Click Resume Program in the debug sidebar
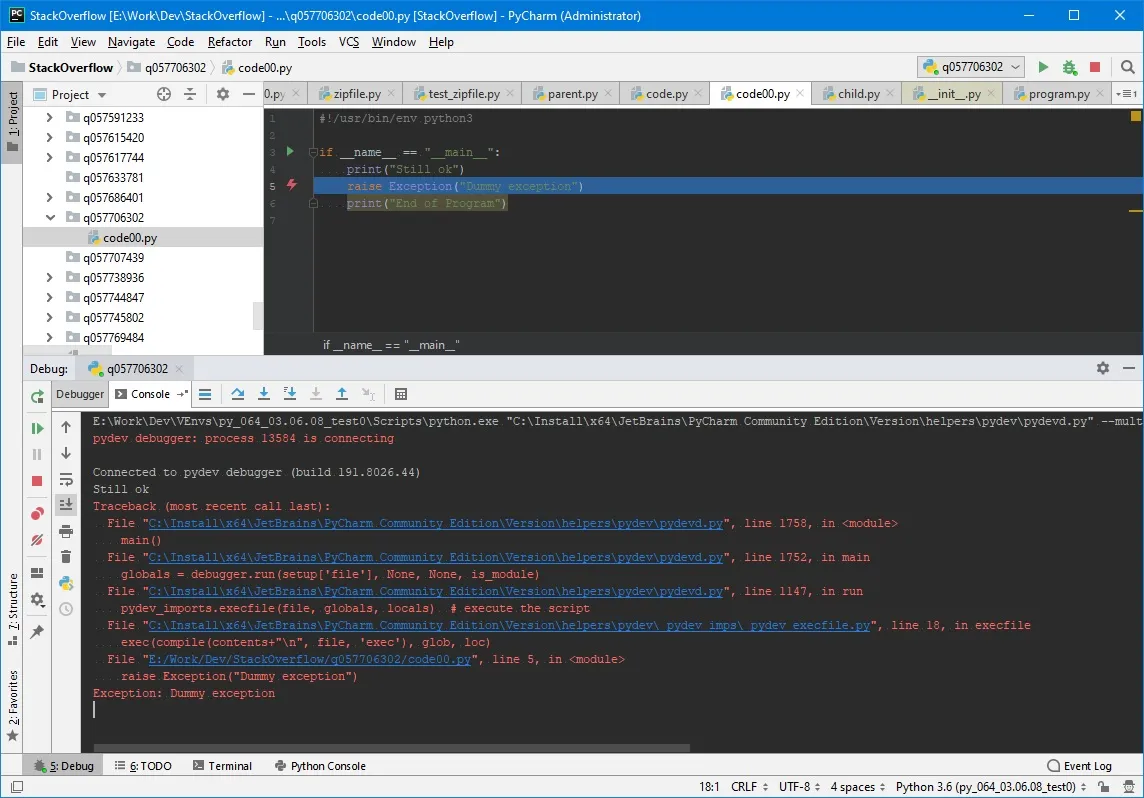 tap(37, 428)
